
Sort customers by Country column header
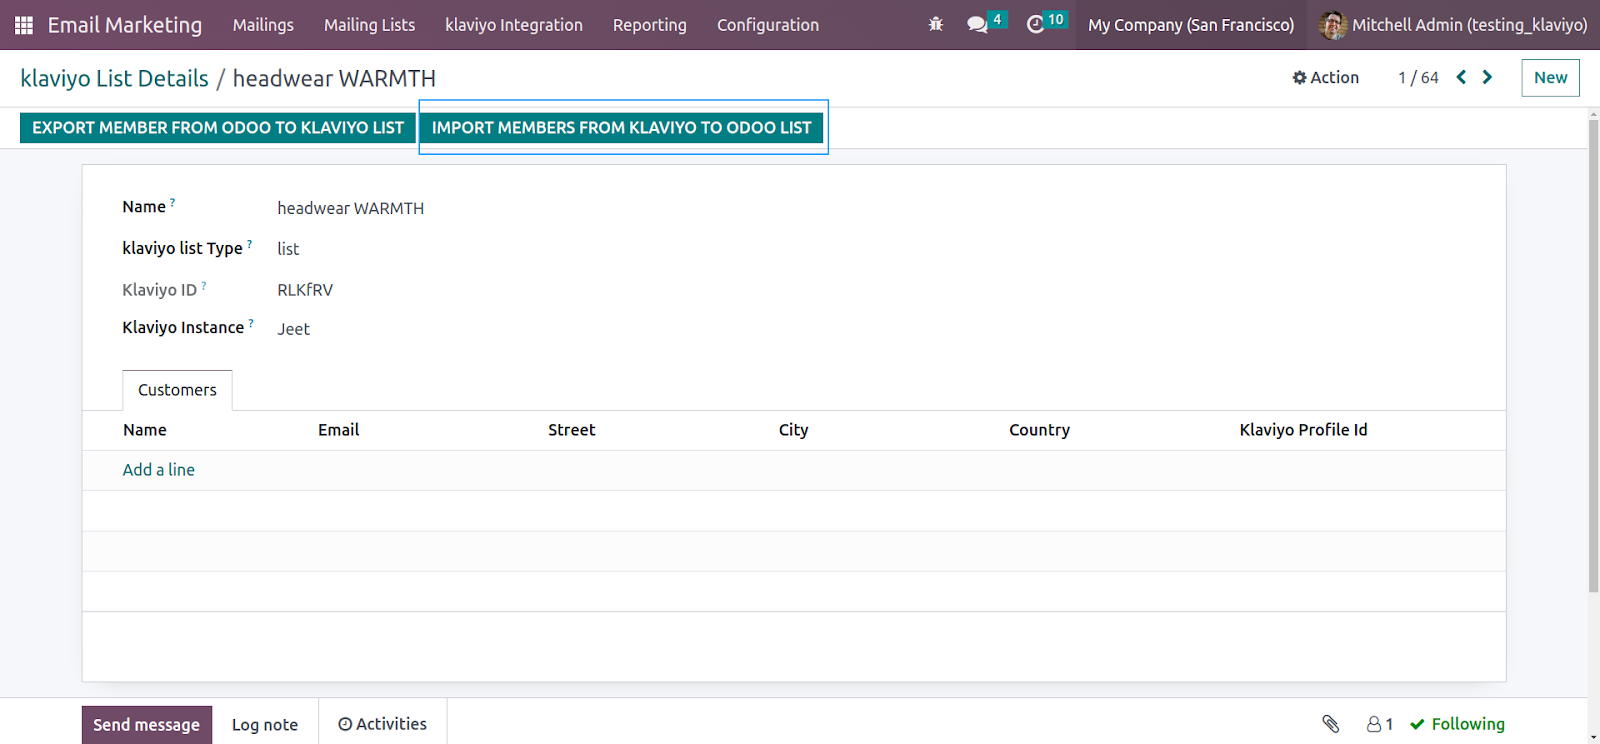[x=1039, y=430]
